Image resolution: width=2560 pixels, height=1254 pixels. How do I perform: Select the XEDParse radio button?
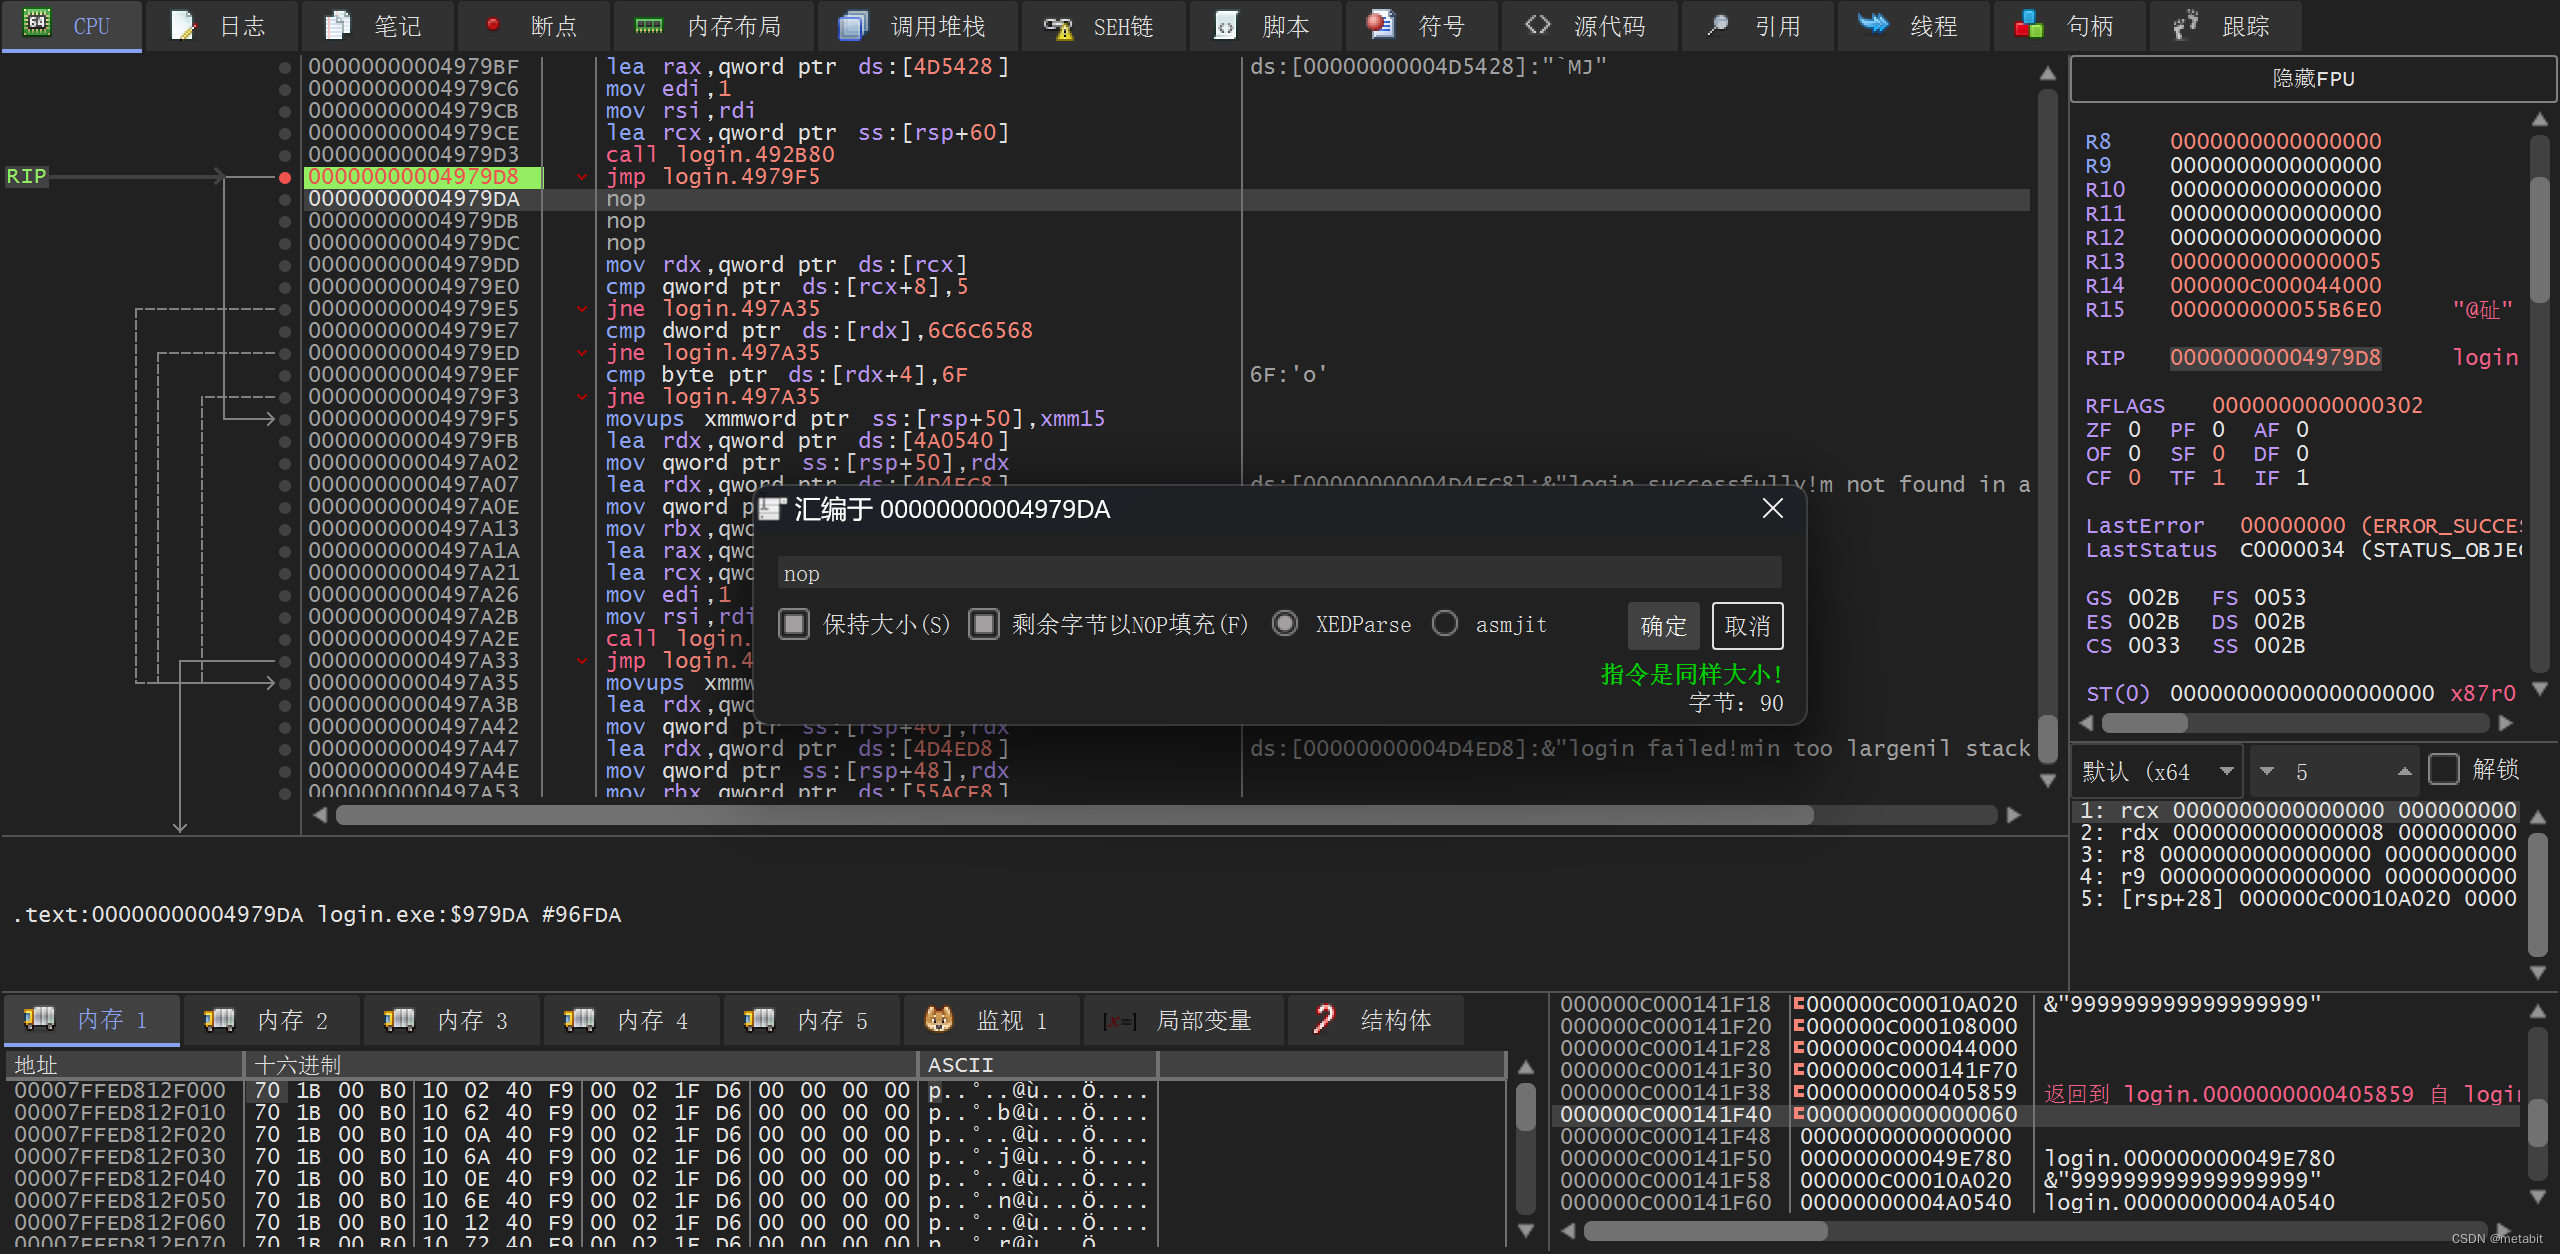[1285, 624]
